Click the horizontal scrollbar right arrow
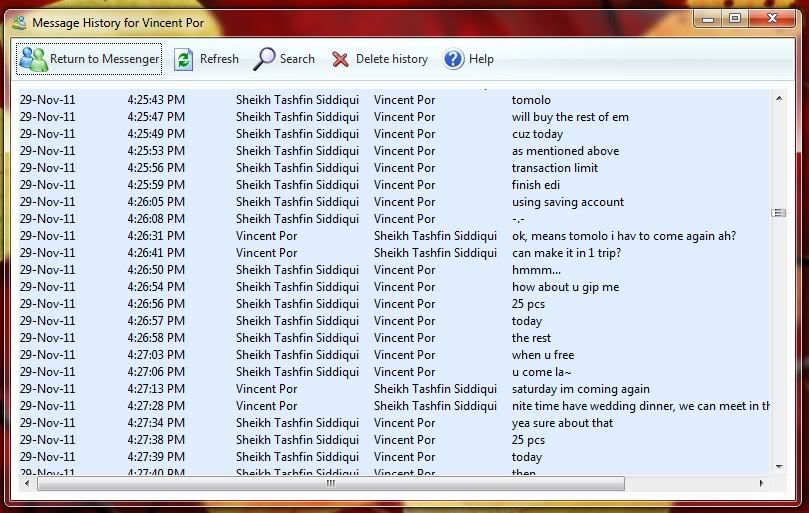The height and width of the screenshot is (513, 809). (762, 484)
